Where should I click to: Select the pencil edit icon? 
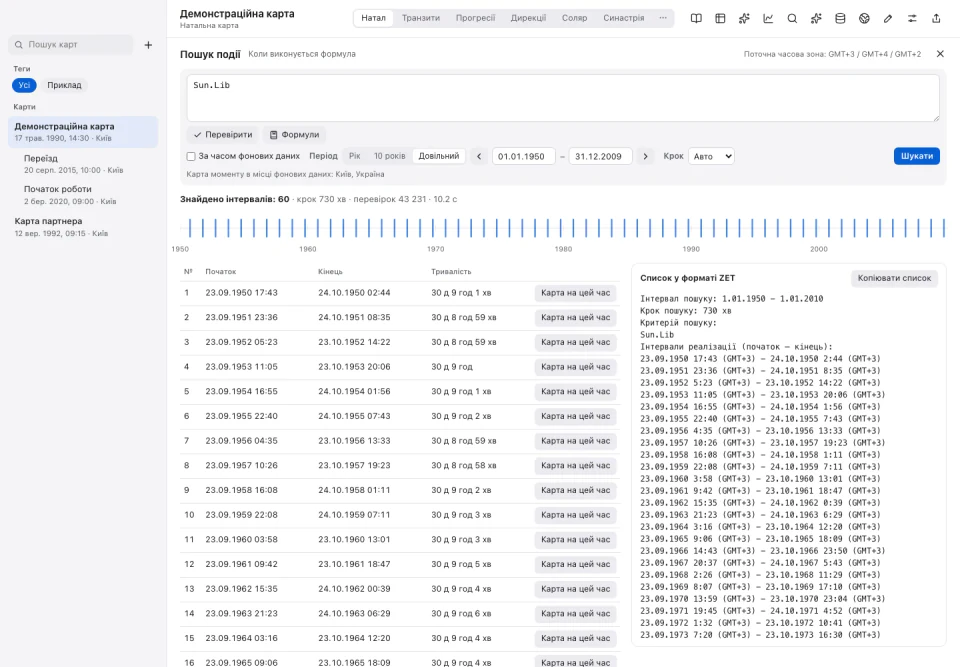point(888,18)
